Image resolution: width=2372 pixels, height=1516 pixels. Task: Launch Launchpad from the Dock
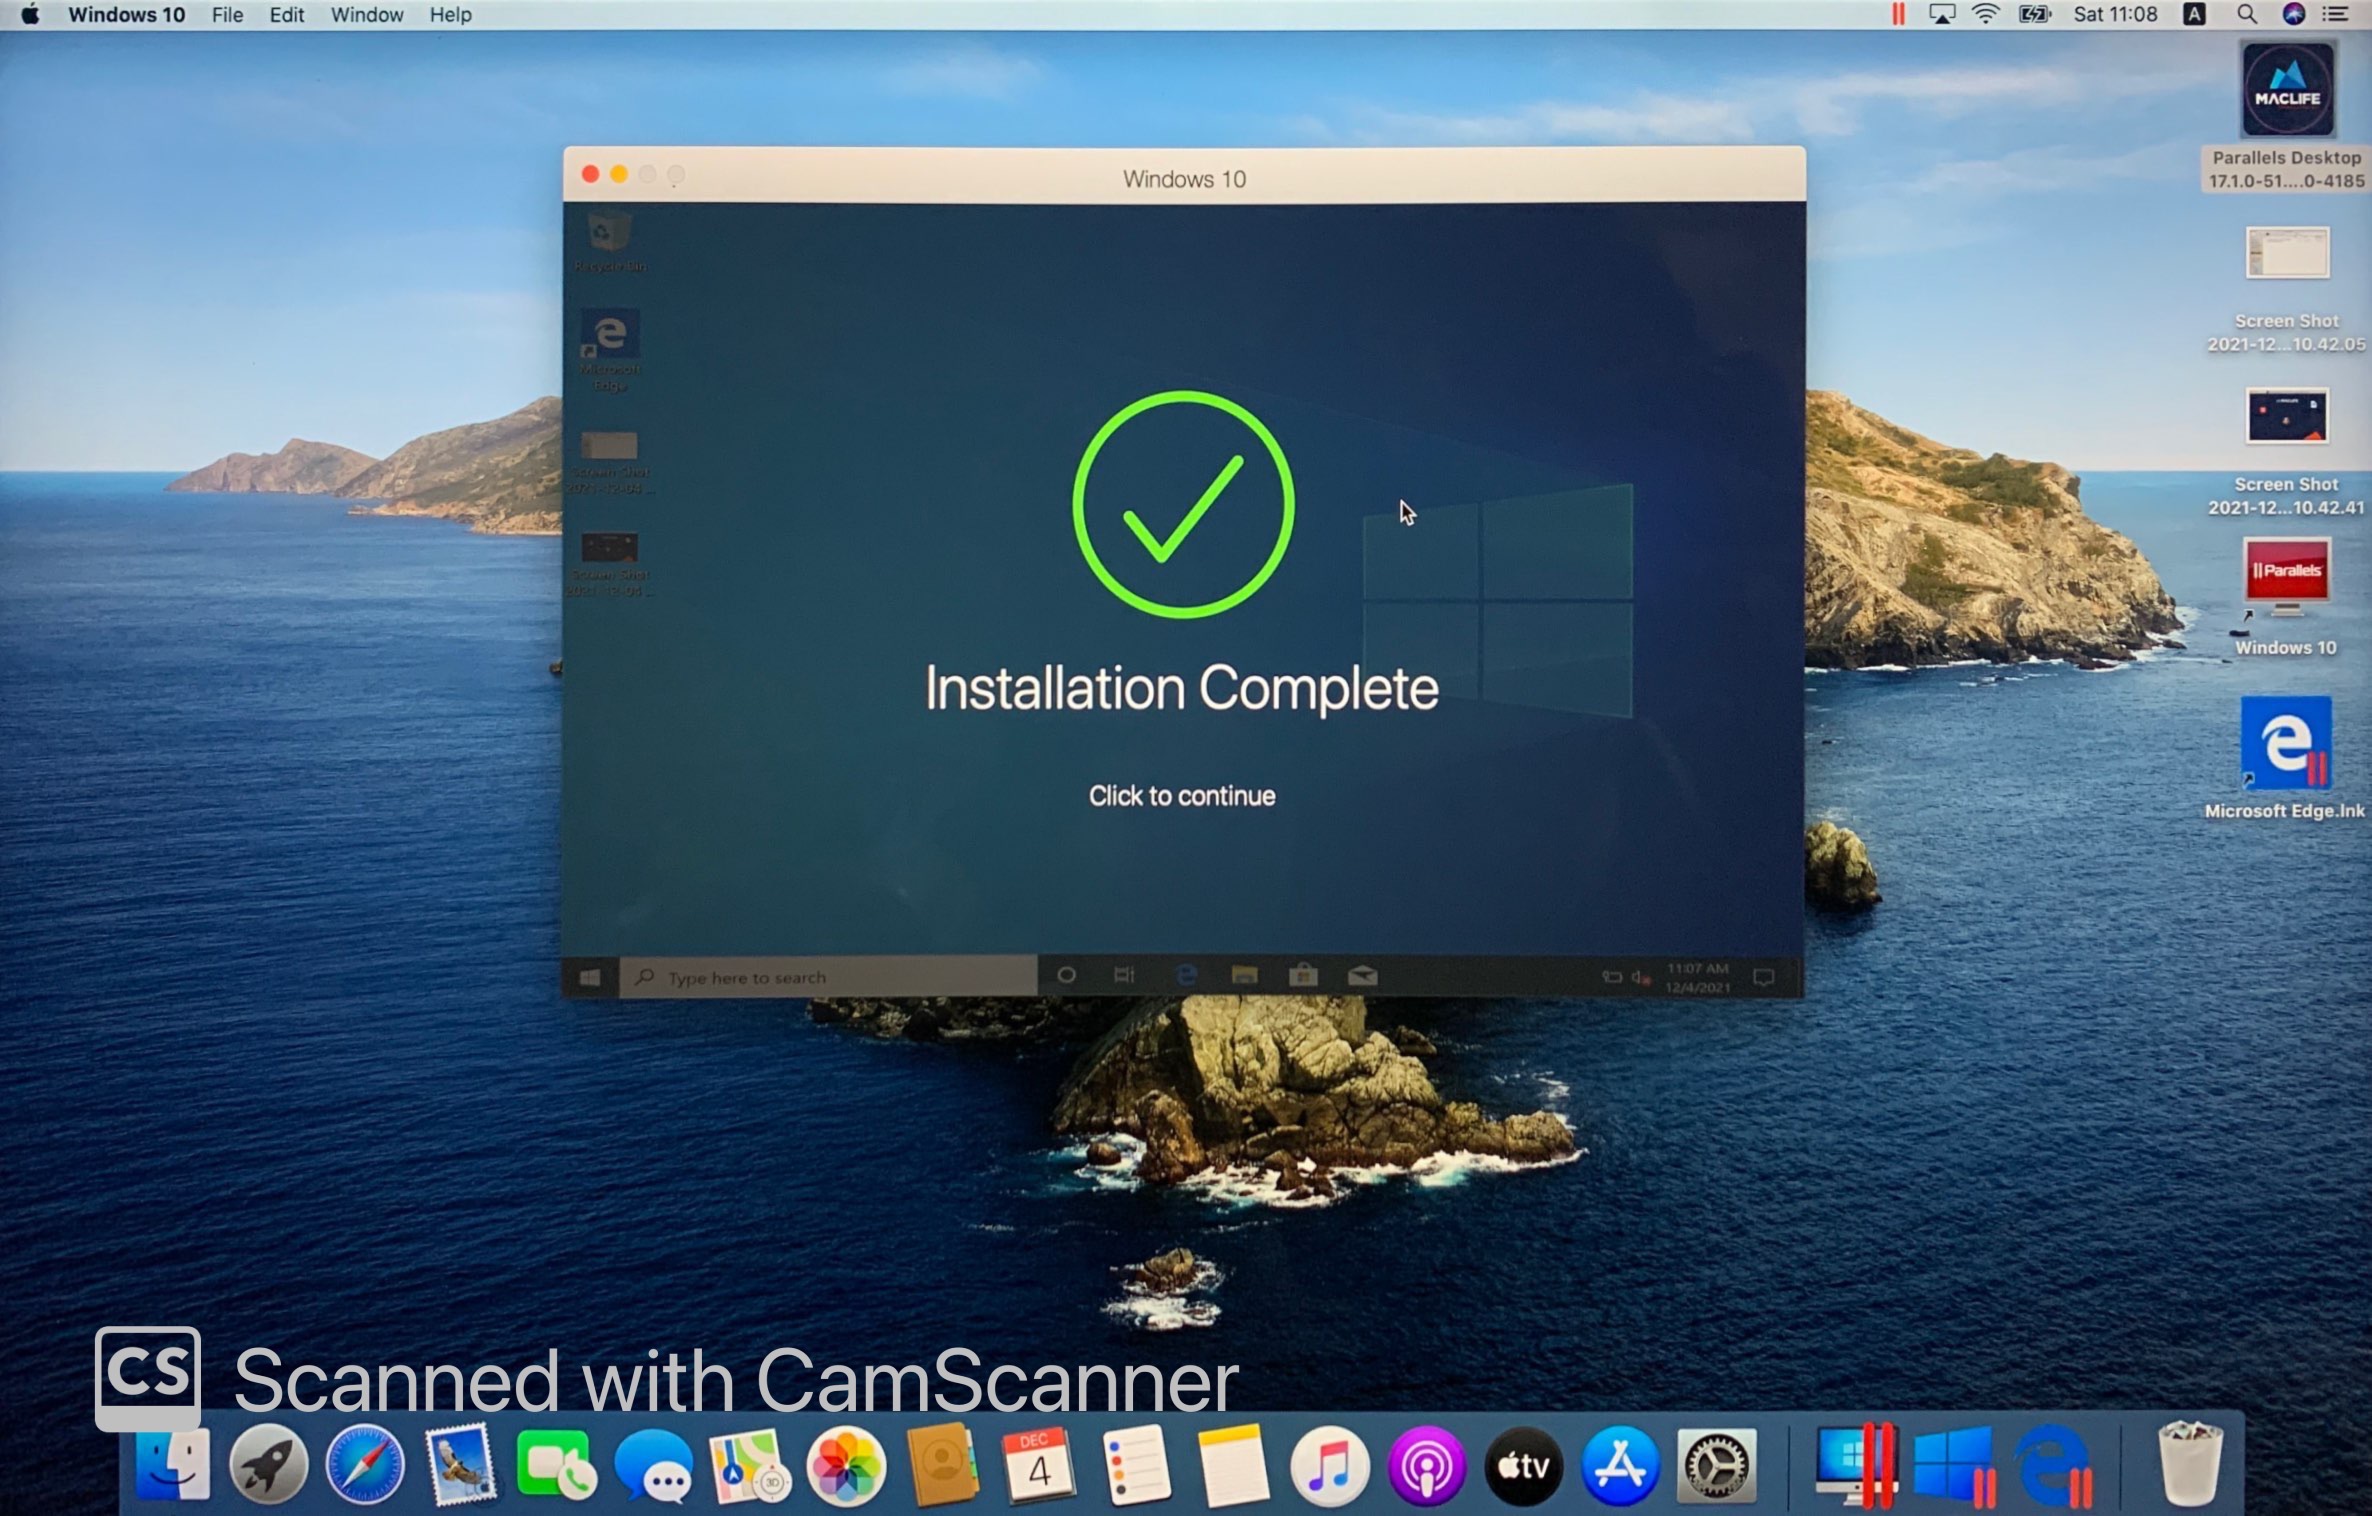268,1465
